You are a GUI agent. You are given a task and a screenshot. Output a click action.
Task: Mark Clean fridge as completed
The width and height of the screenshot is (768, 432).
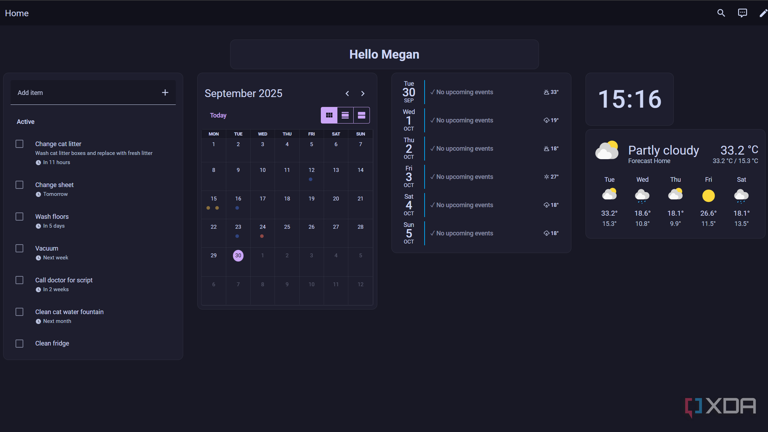(19, 344)
